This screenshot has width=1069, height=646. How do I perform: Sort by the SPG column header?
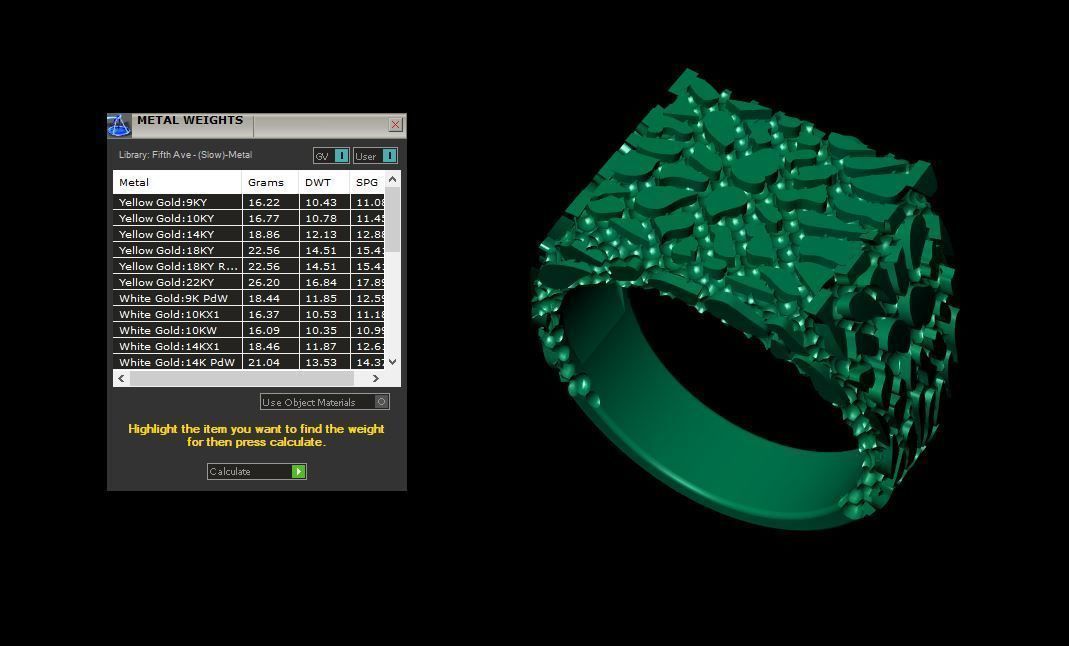[367, 183]
